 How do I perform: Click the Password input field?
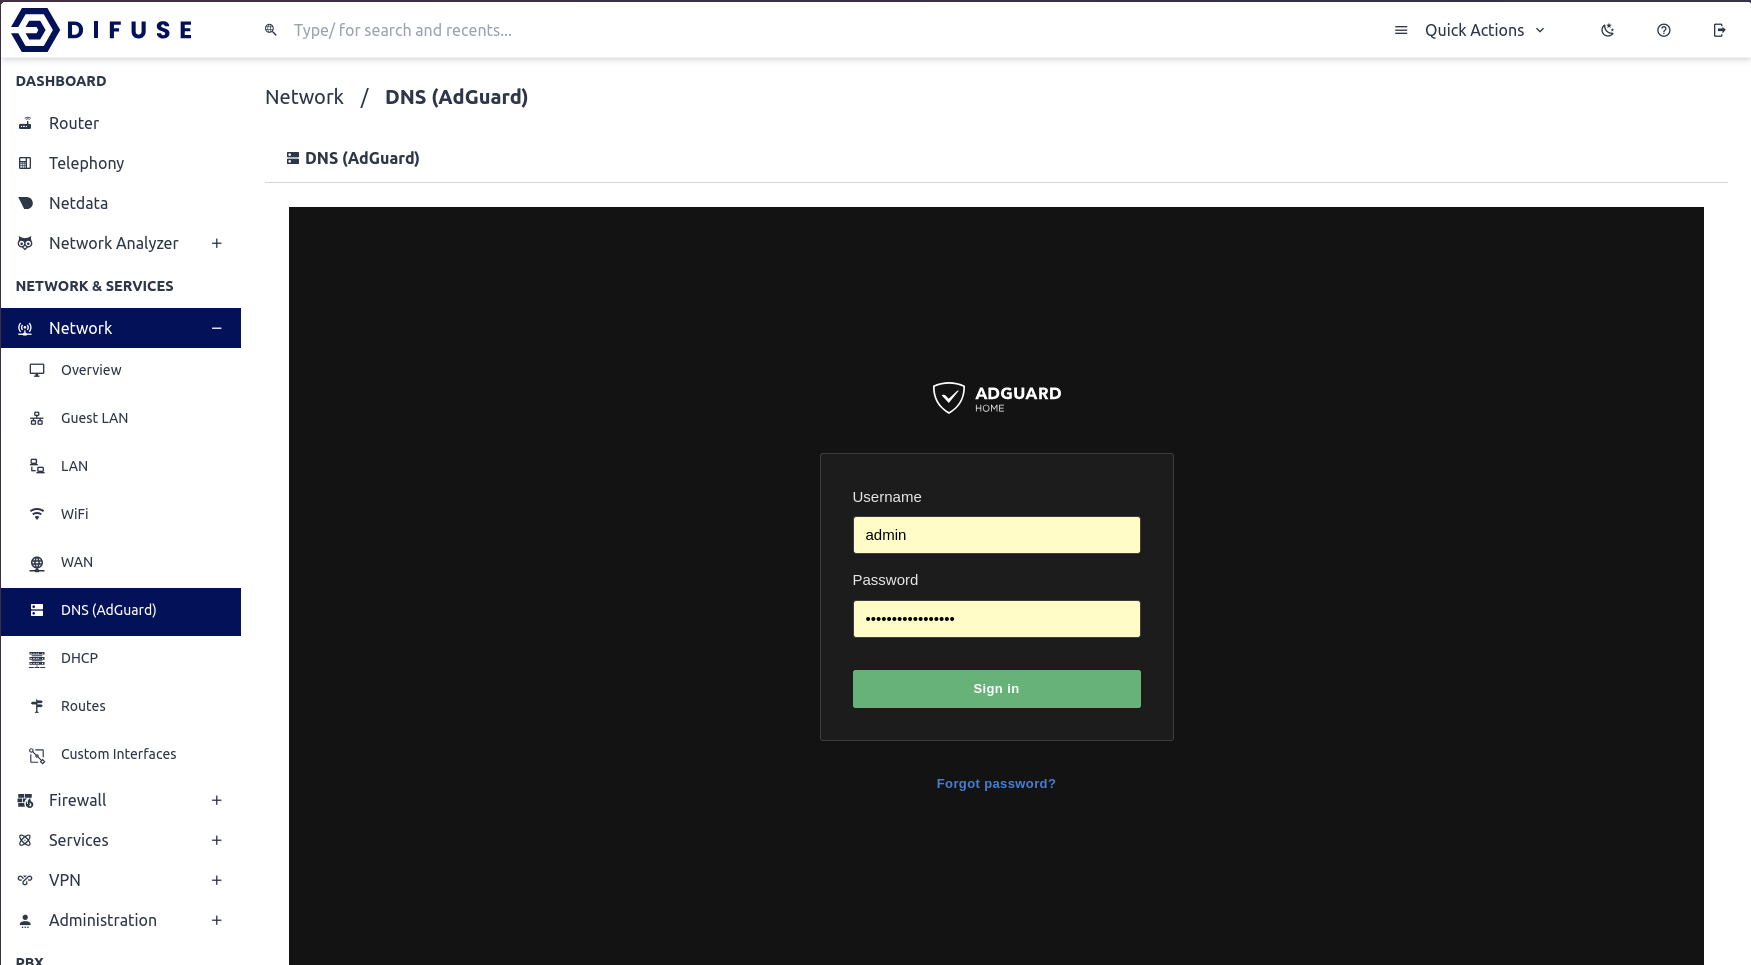pyautogui.click(x=996, y=619)
